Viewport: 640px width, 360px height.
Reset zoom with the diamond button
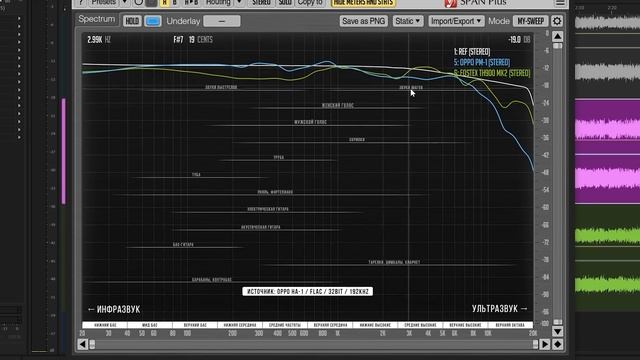[558, 344]
